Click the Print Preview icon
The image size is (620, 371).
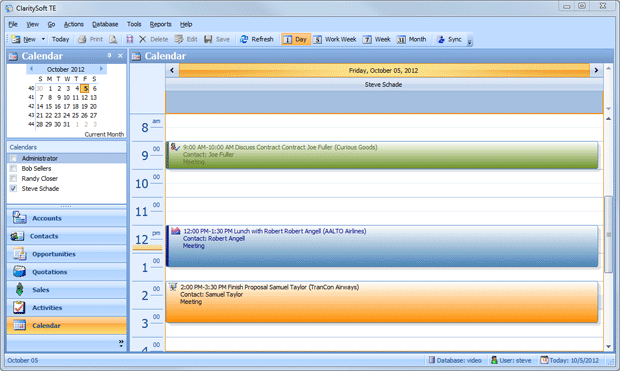pos(113,39)
